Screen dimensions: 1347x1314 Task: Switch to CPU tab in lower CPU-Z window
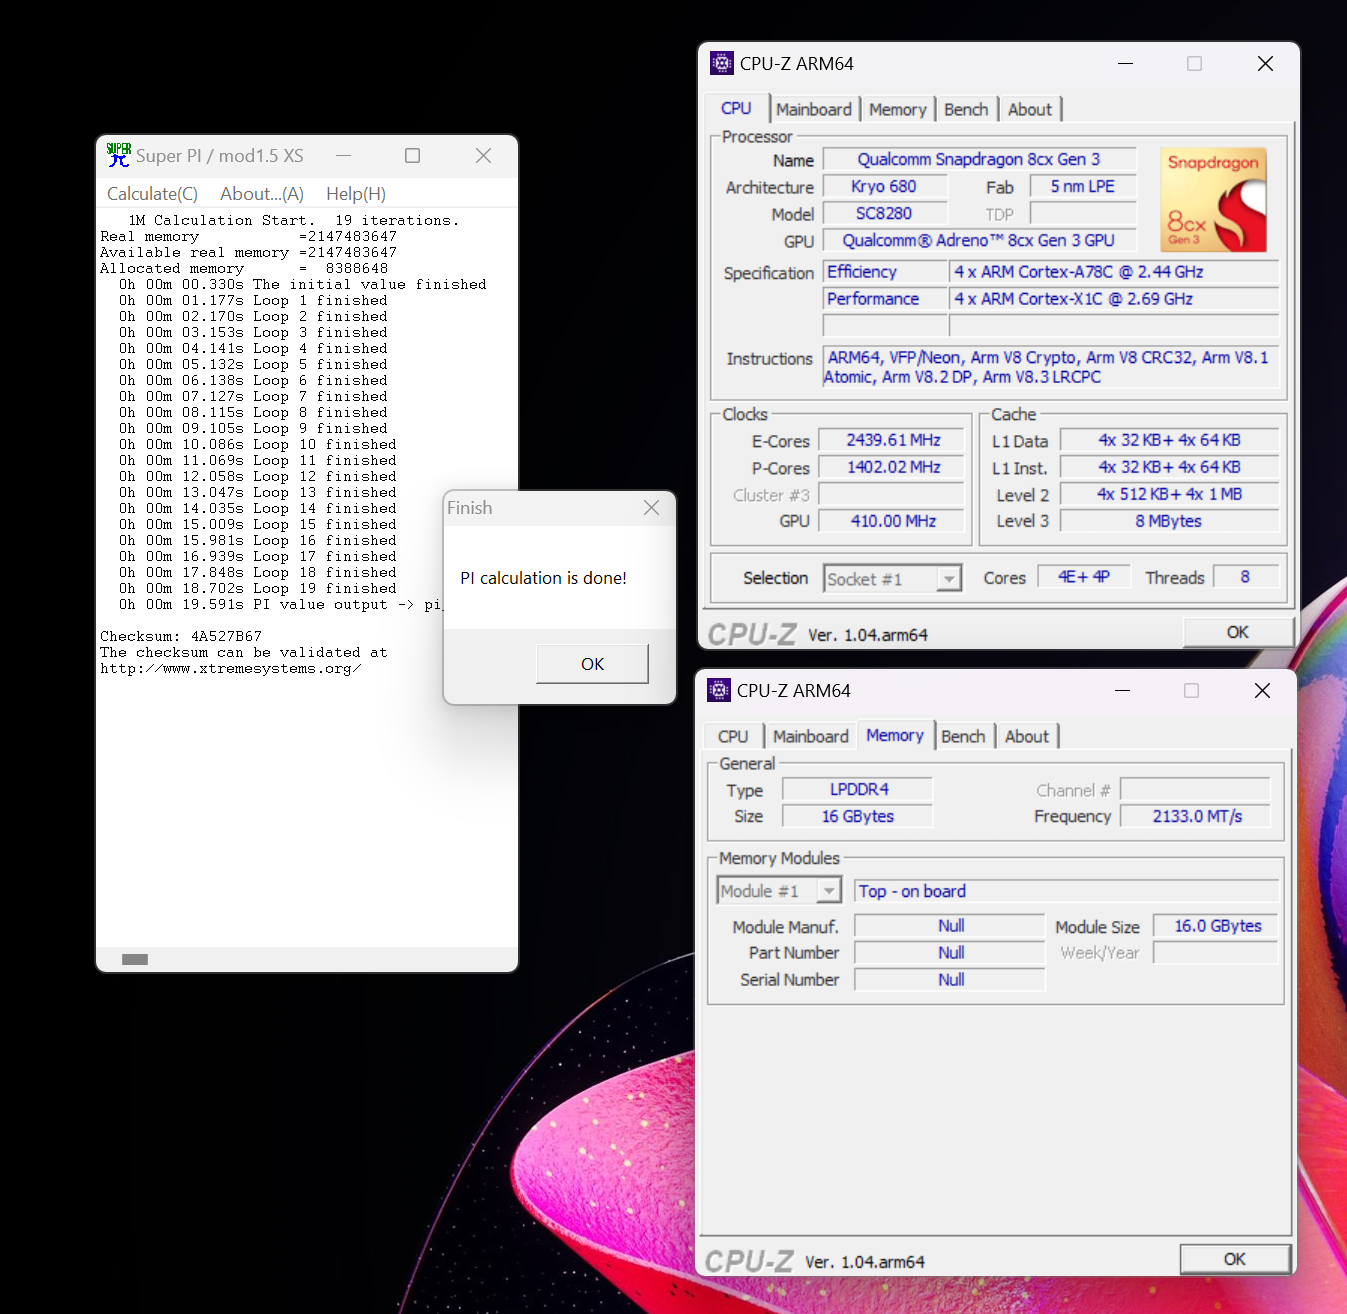[x=733, y=737]
